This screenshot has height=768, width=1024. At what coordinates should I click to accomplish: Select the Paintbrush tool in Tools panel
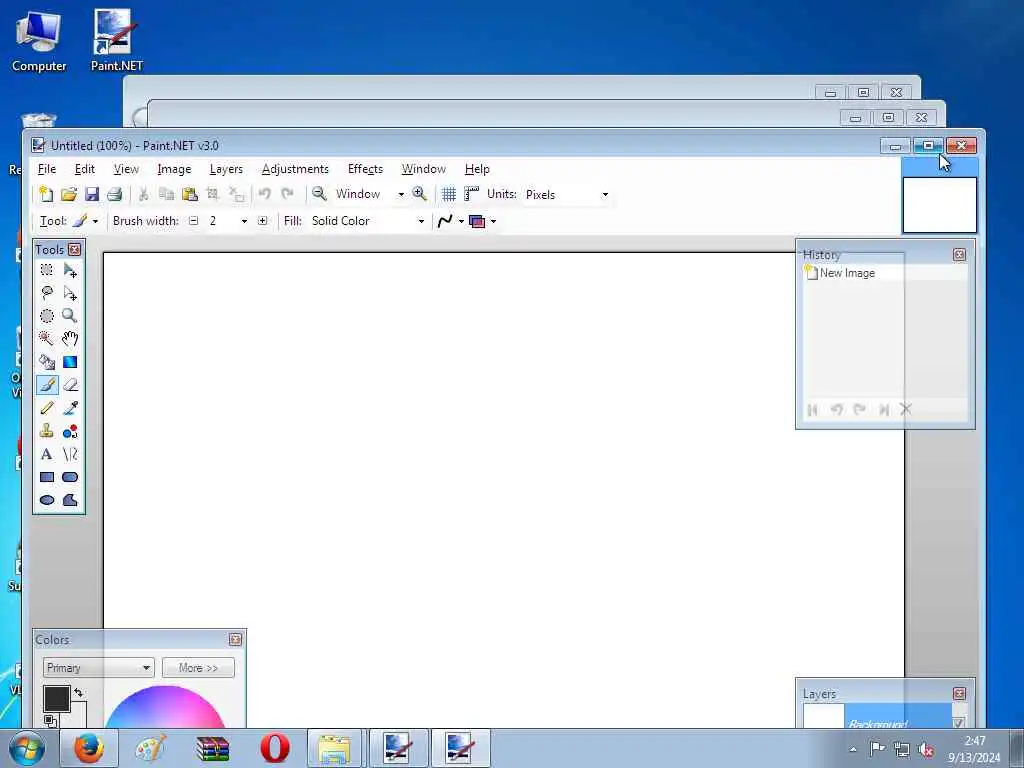coord(47,385)
